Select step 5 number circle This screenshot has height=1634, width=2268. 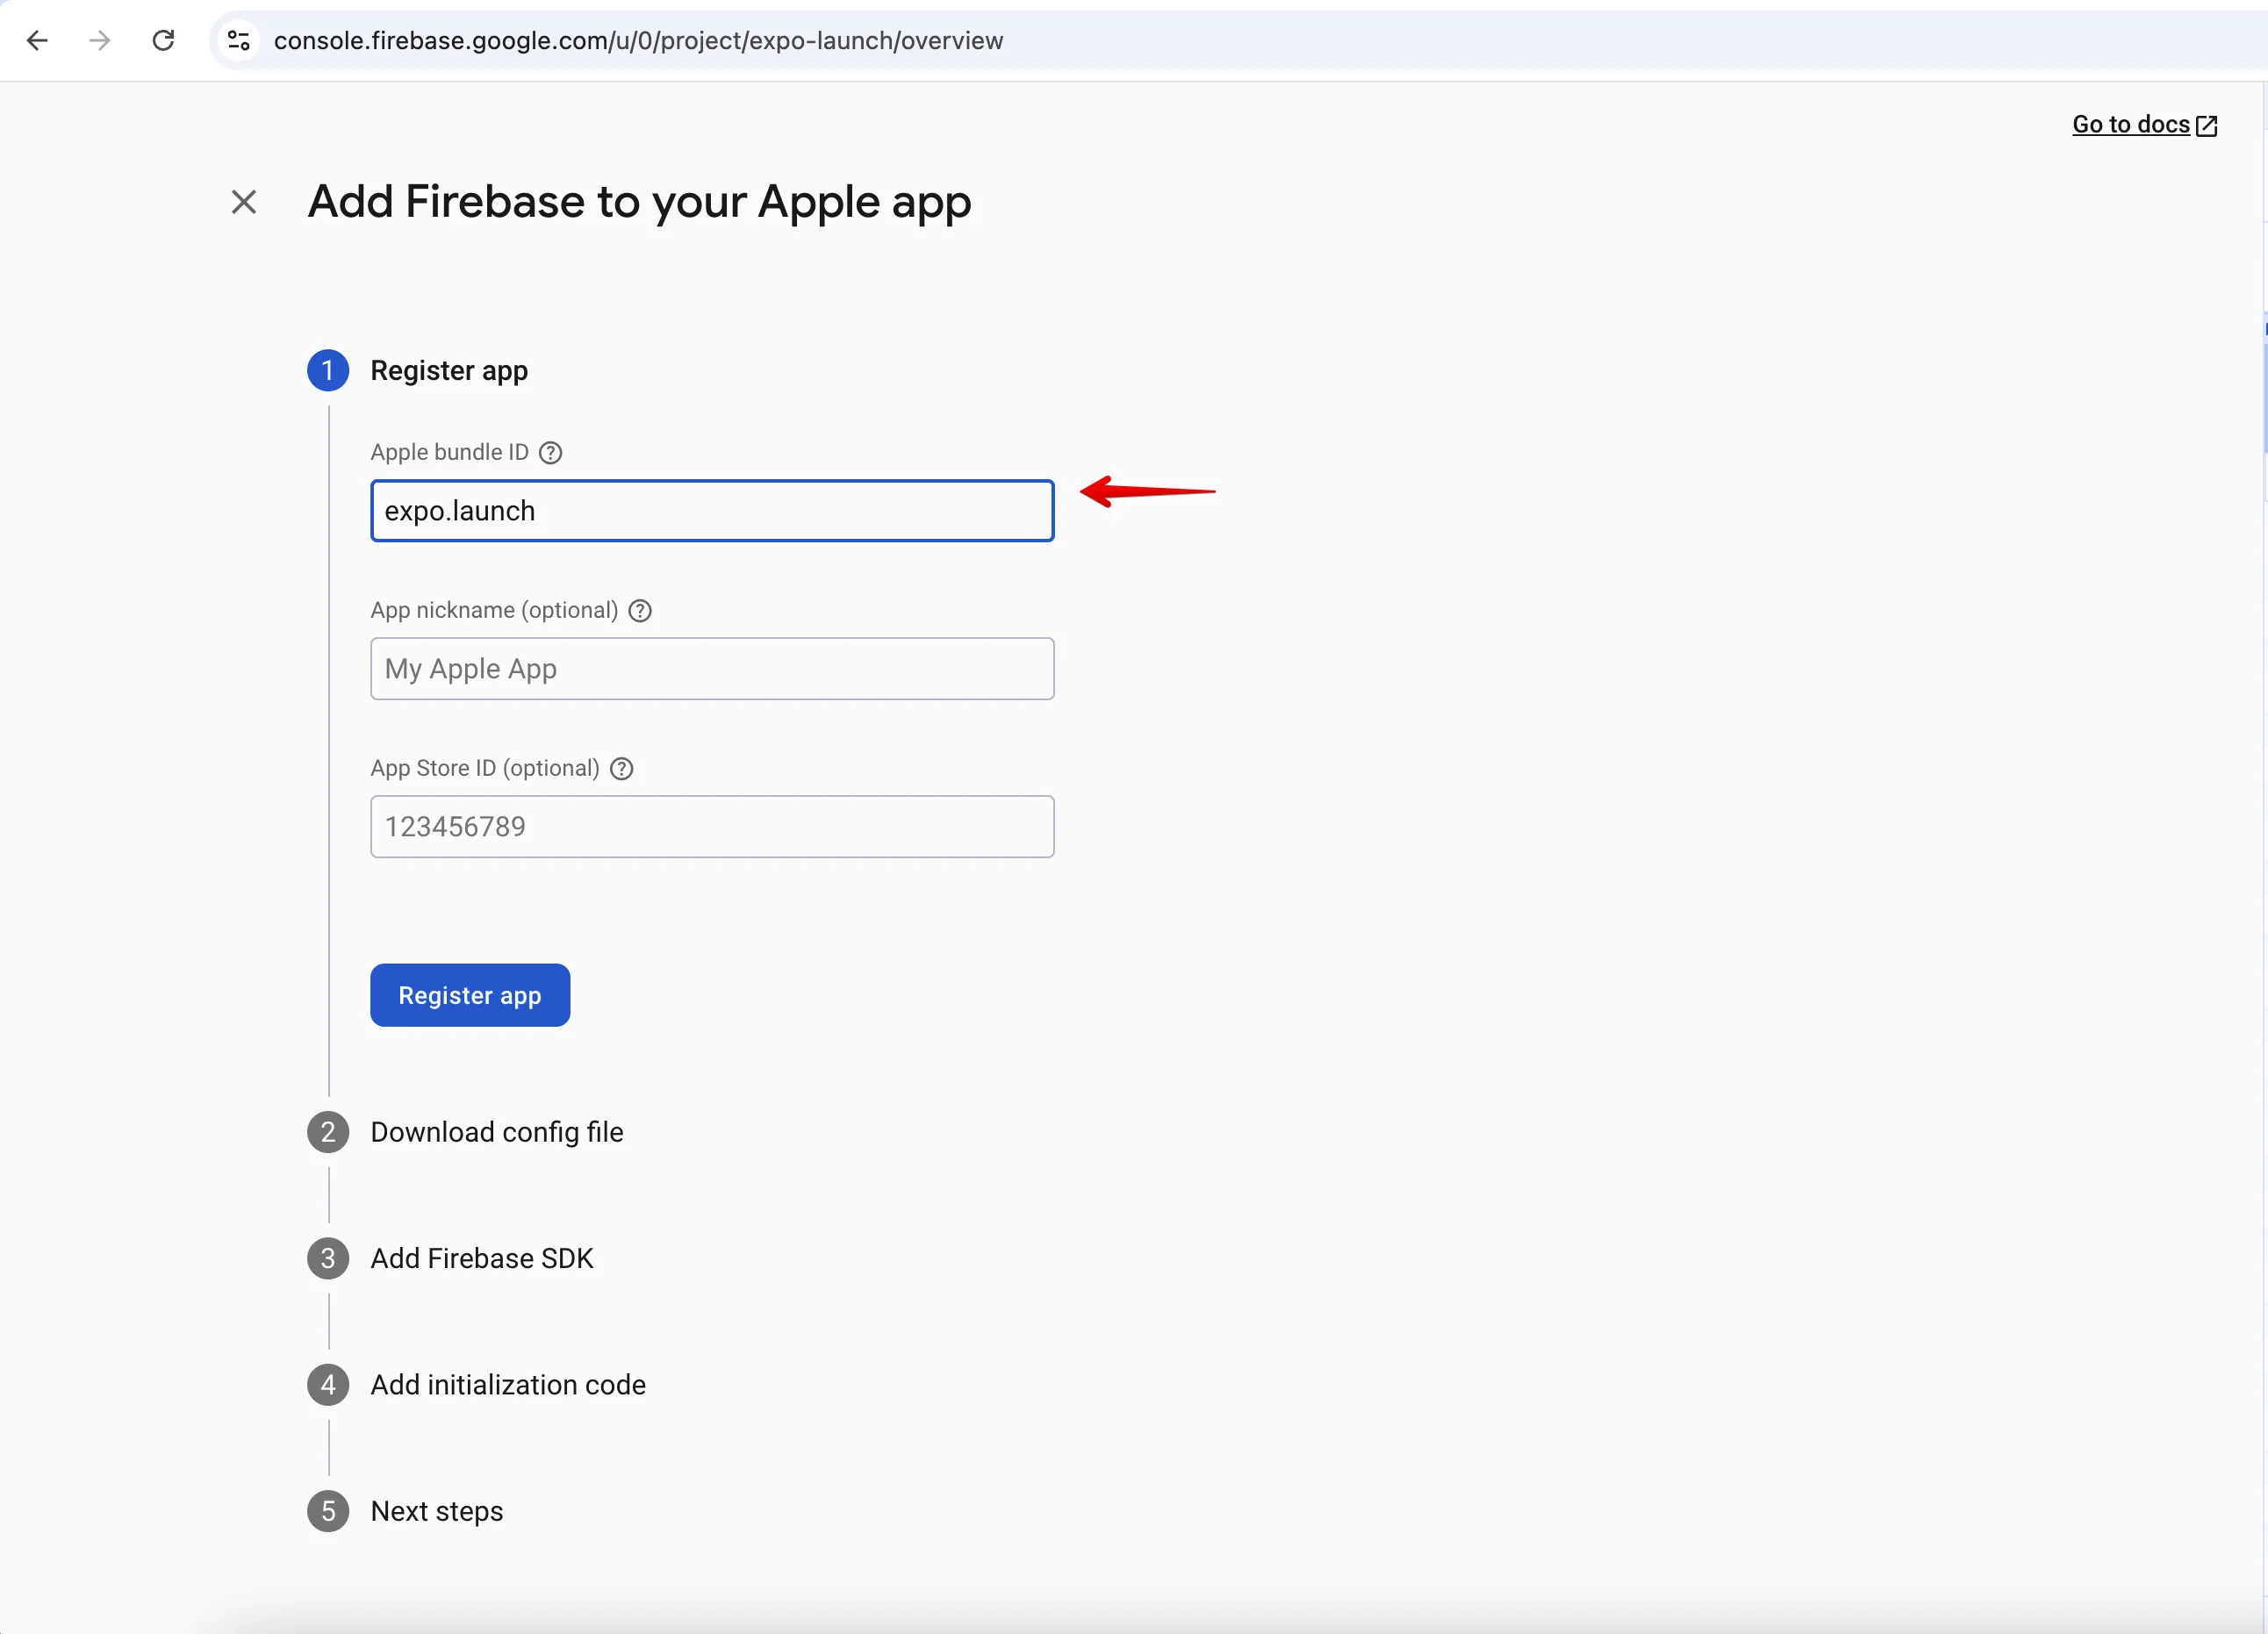pos(328,1511)
